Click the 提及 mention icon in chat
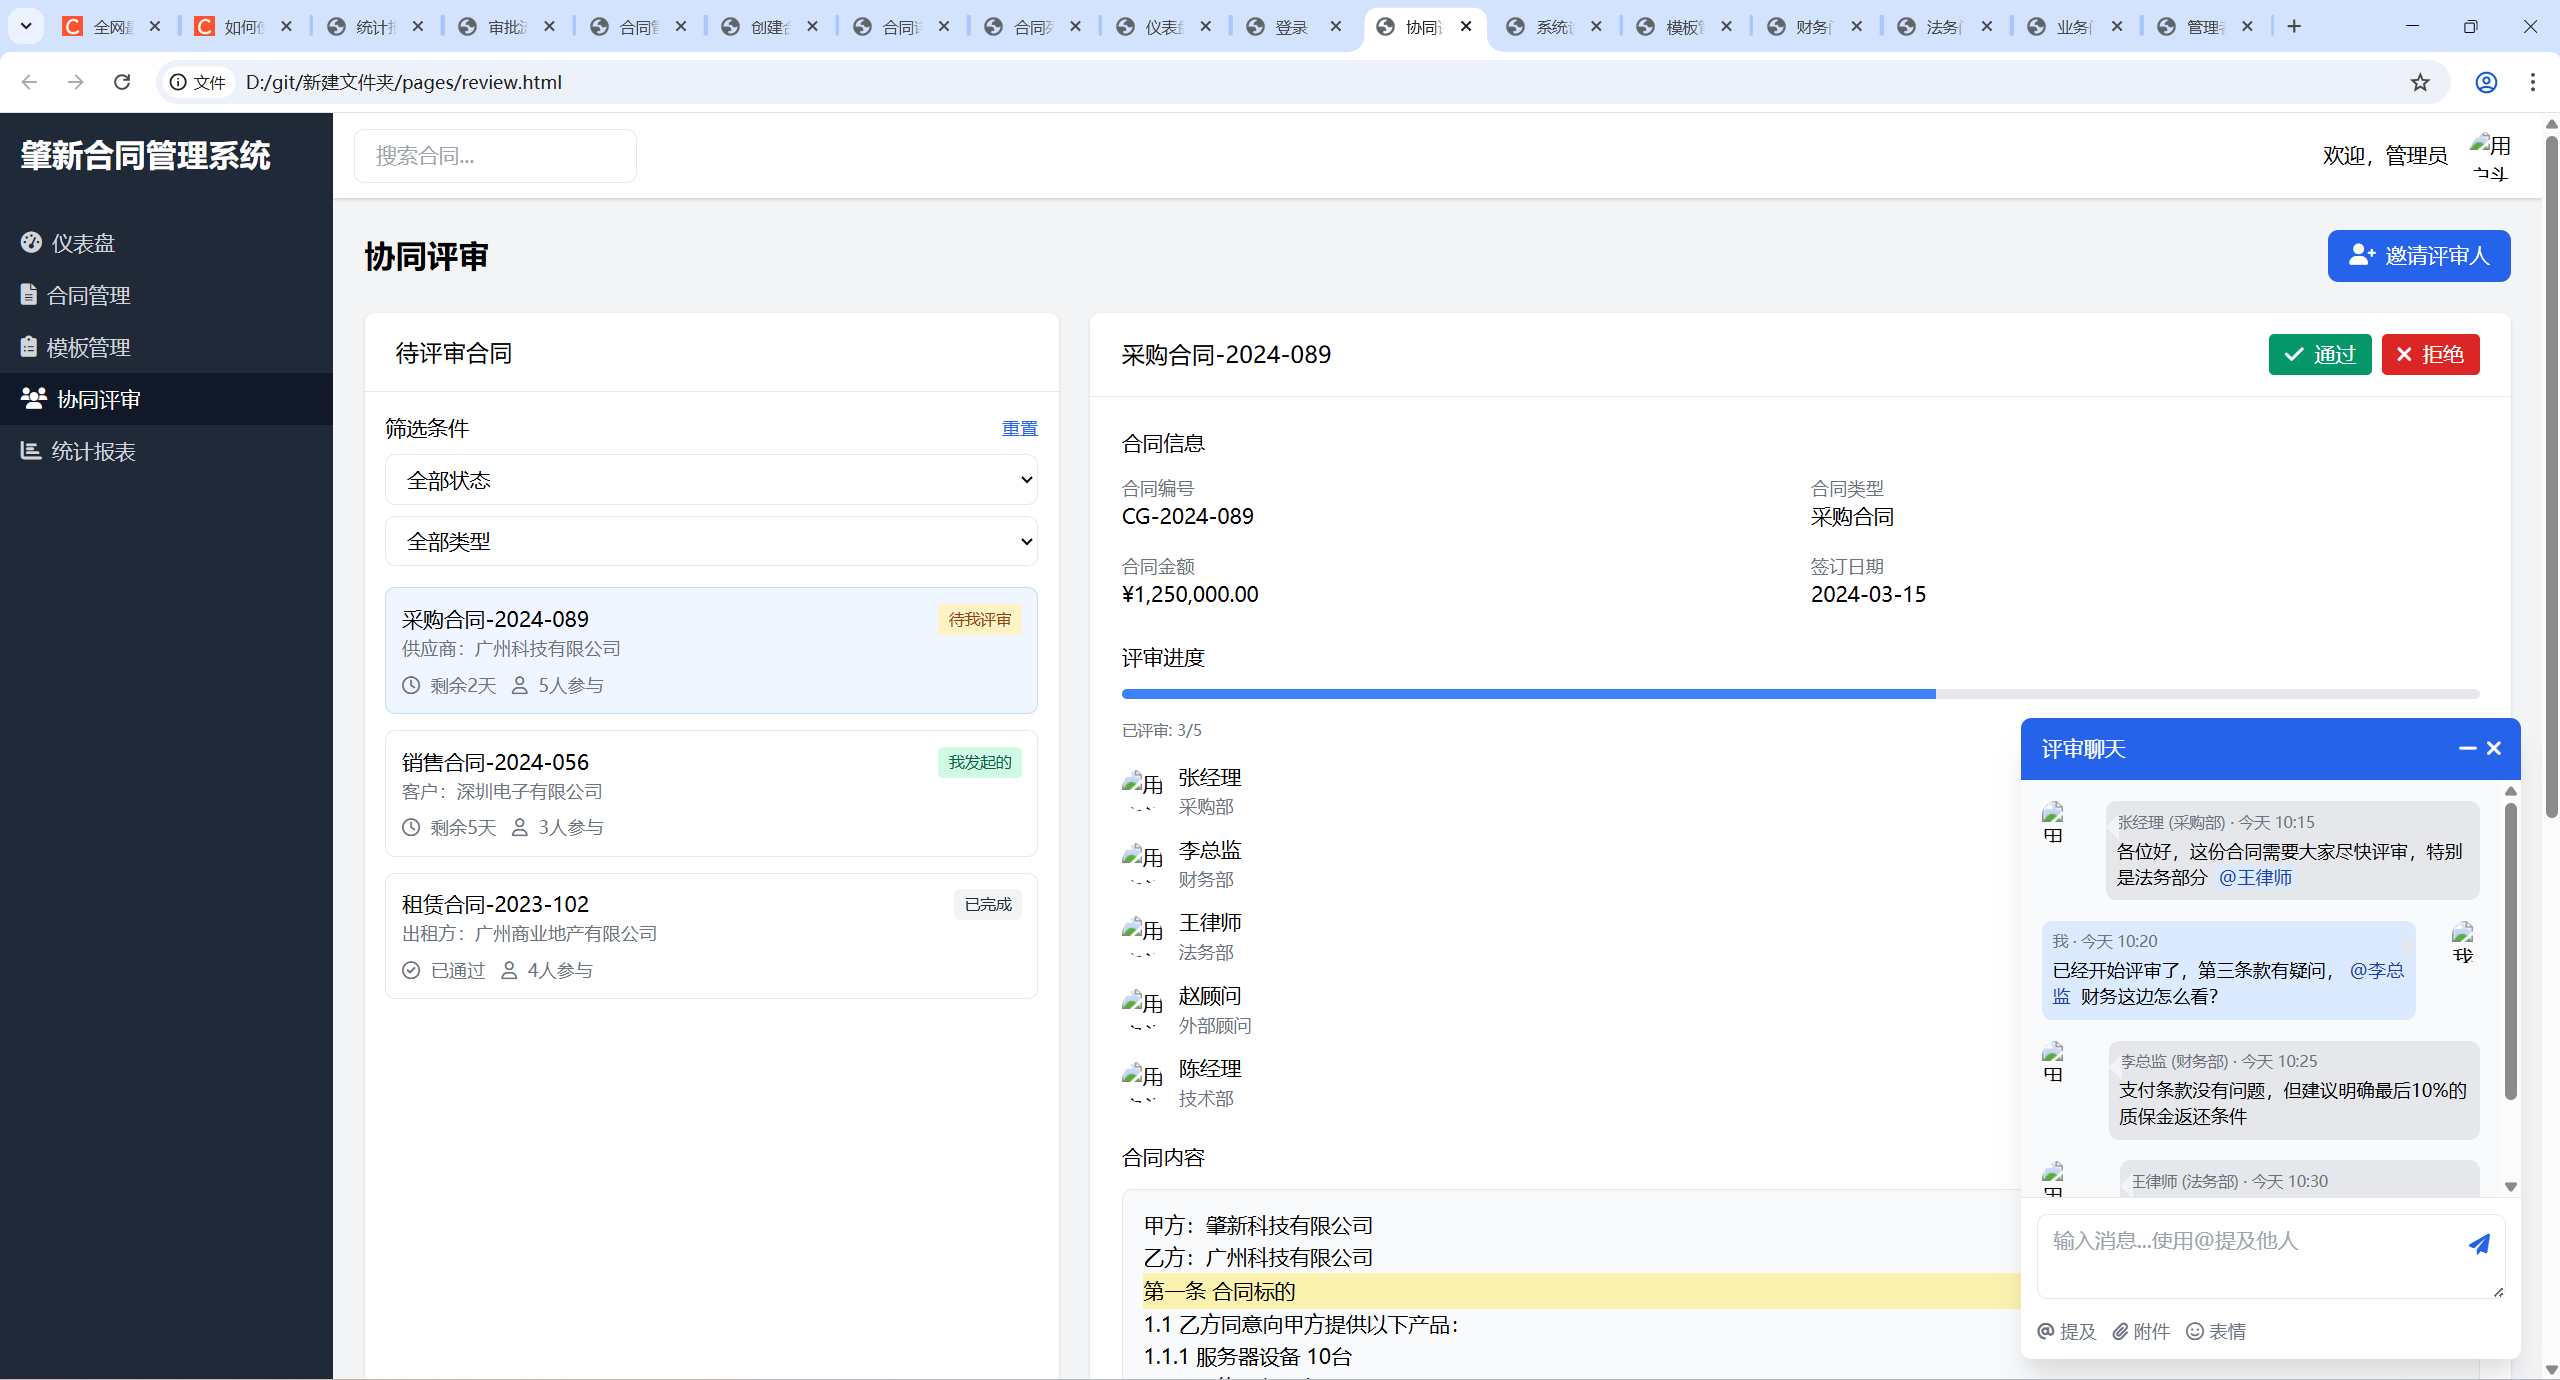 pos(2047,1331)
